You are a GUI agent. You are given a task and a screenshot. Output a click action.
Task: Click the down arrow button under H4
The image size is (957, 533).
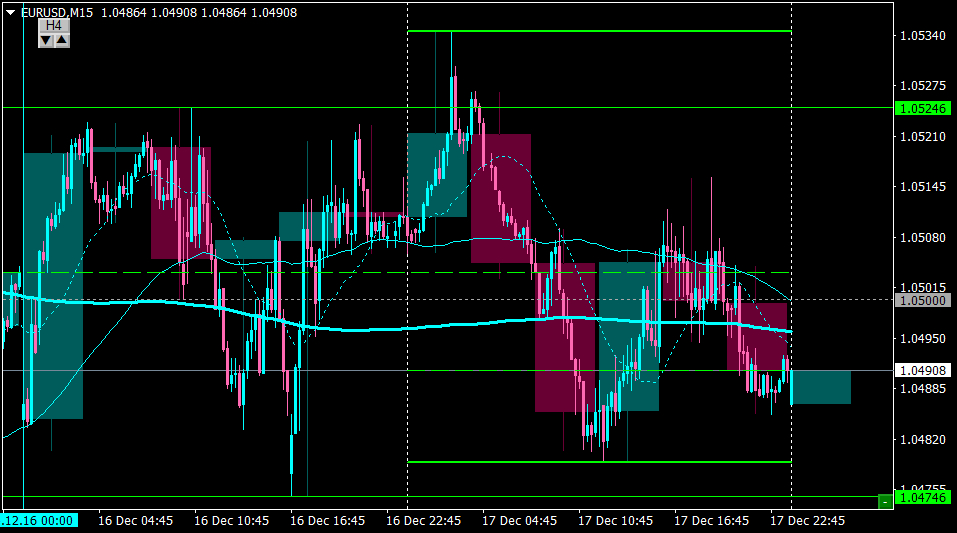tap(46, 40)
